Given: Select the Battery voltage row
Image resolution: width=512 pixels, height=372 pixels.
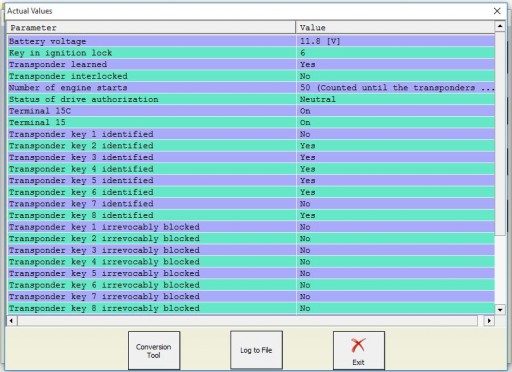Looking at the screenshot, I should pyautogui.click(x=251, y=41).
